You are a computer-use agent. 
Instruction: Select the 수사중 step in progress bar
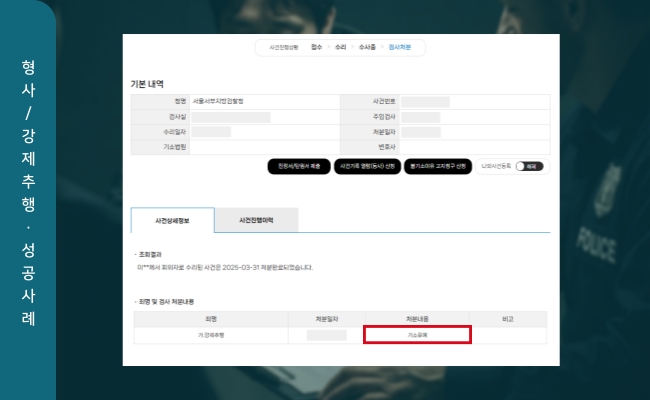(369, 47)
